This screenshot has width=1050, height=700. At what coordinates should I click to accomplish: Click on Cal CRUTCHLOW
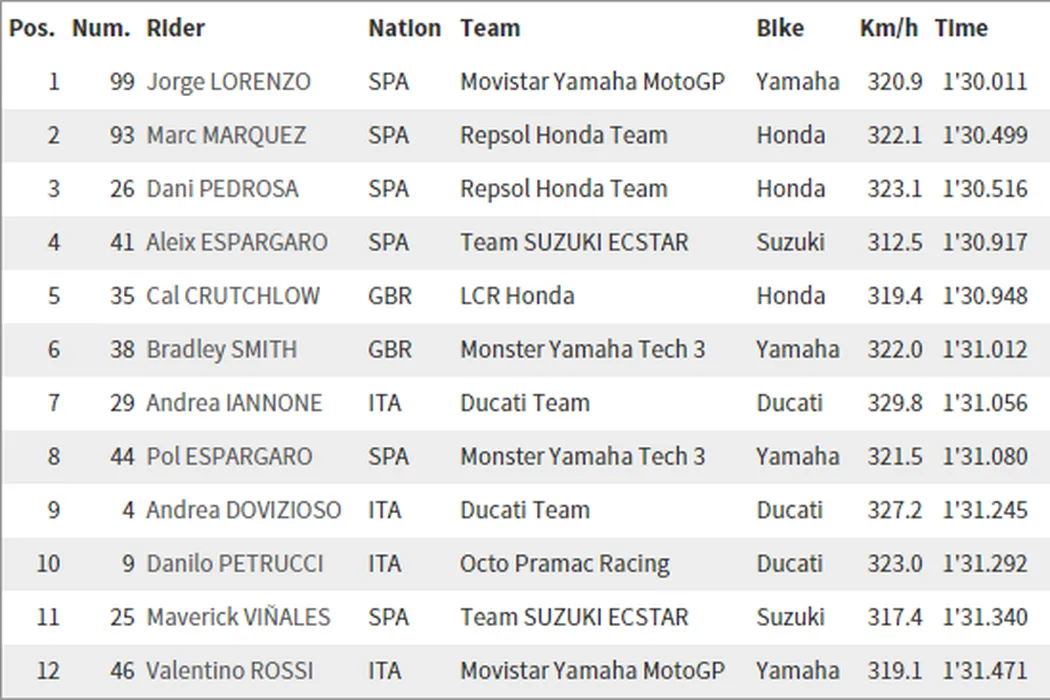[x=233, y=296]
